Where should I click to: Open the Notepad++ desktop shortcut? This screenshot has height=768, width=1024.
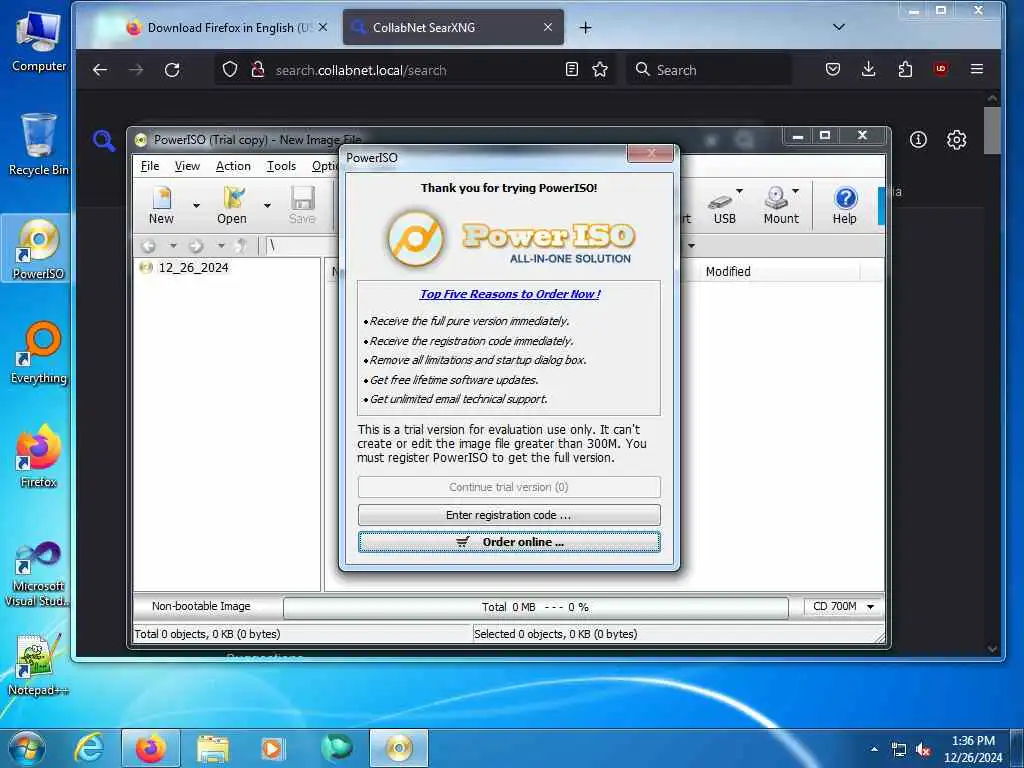pos(38,665)
